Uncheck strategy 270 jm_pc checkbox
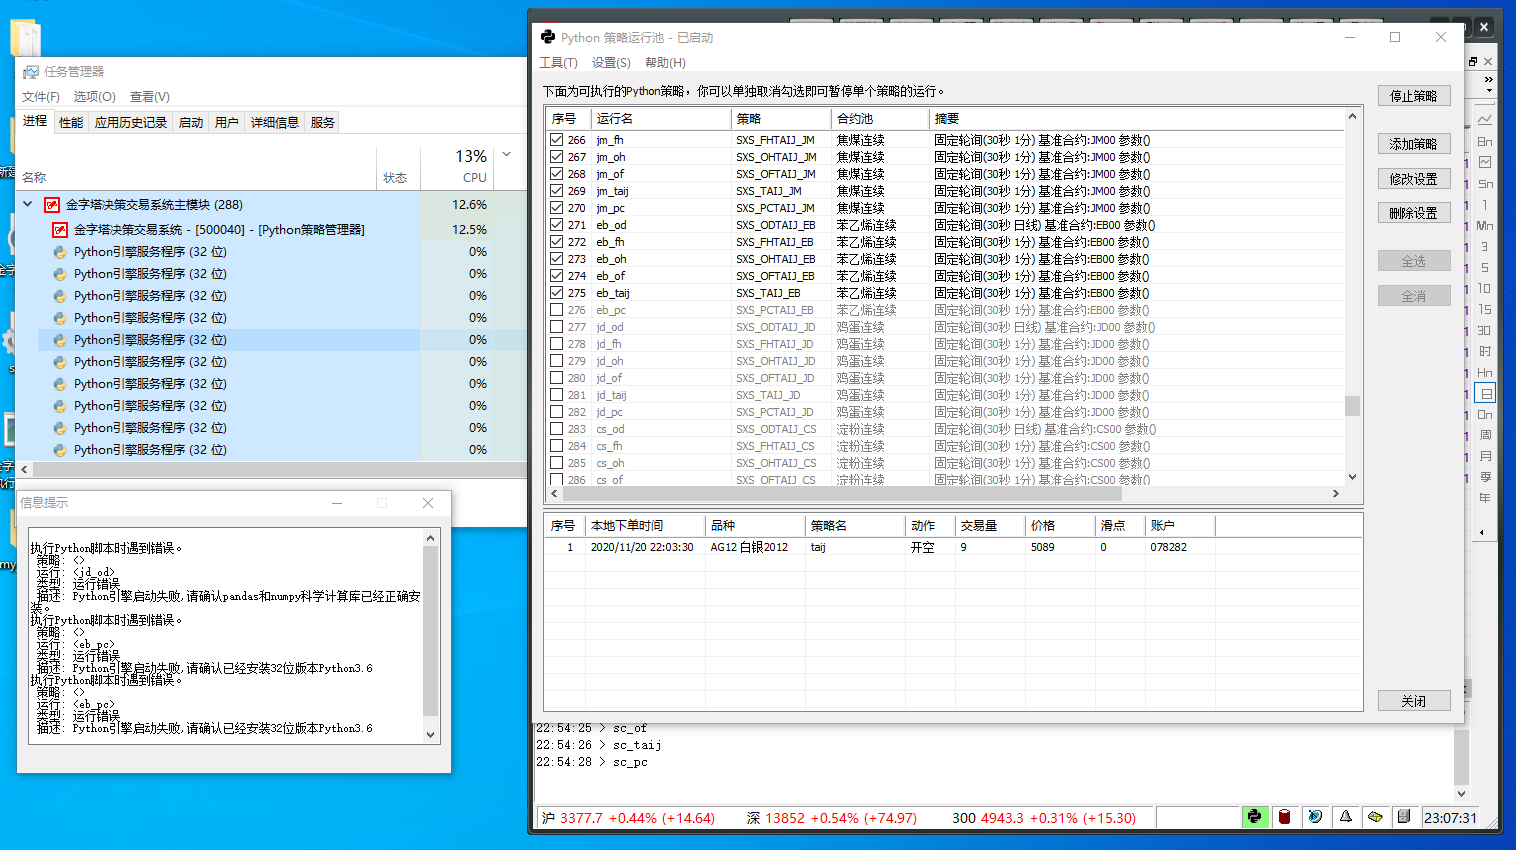This screenshot has width=1516, height=850. click(x=556, y=208)
